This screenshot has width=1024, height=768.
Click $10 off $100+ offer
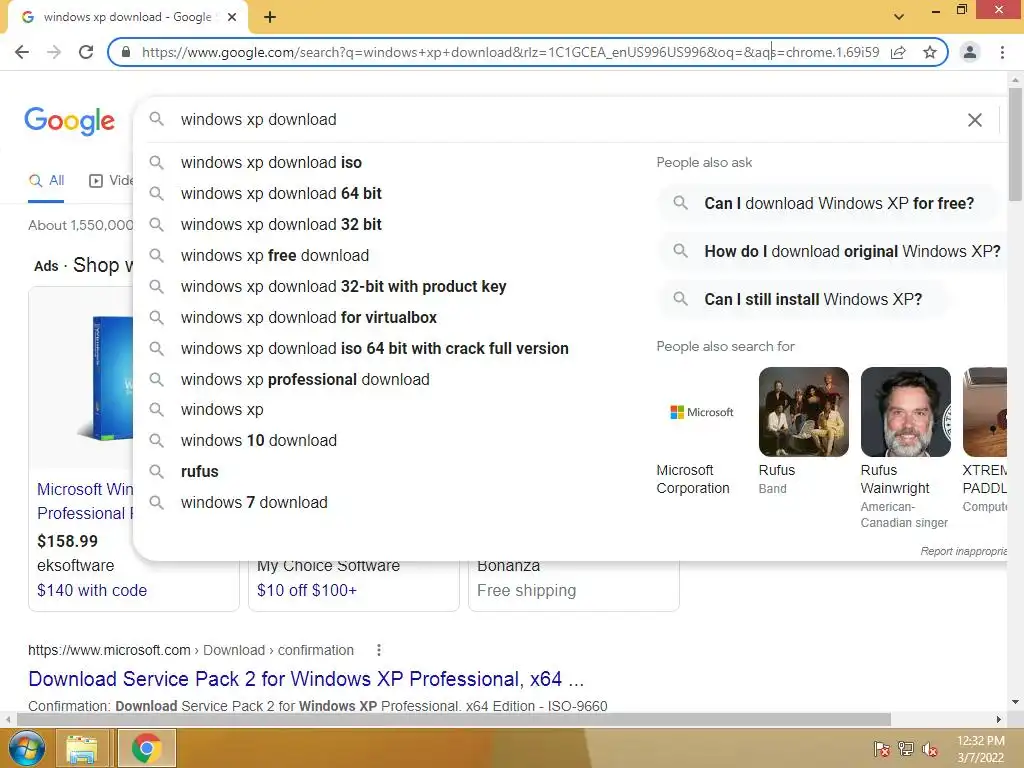click(306, 590)
